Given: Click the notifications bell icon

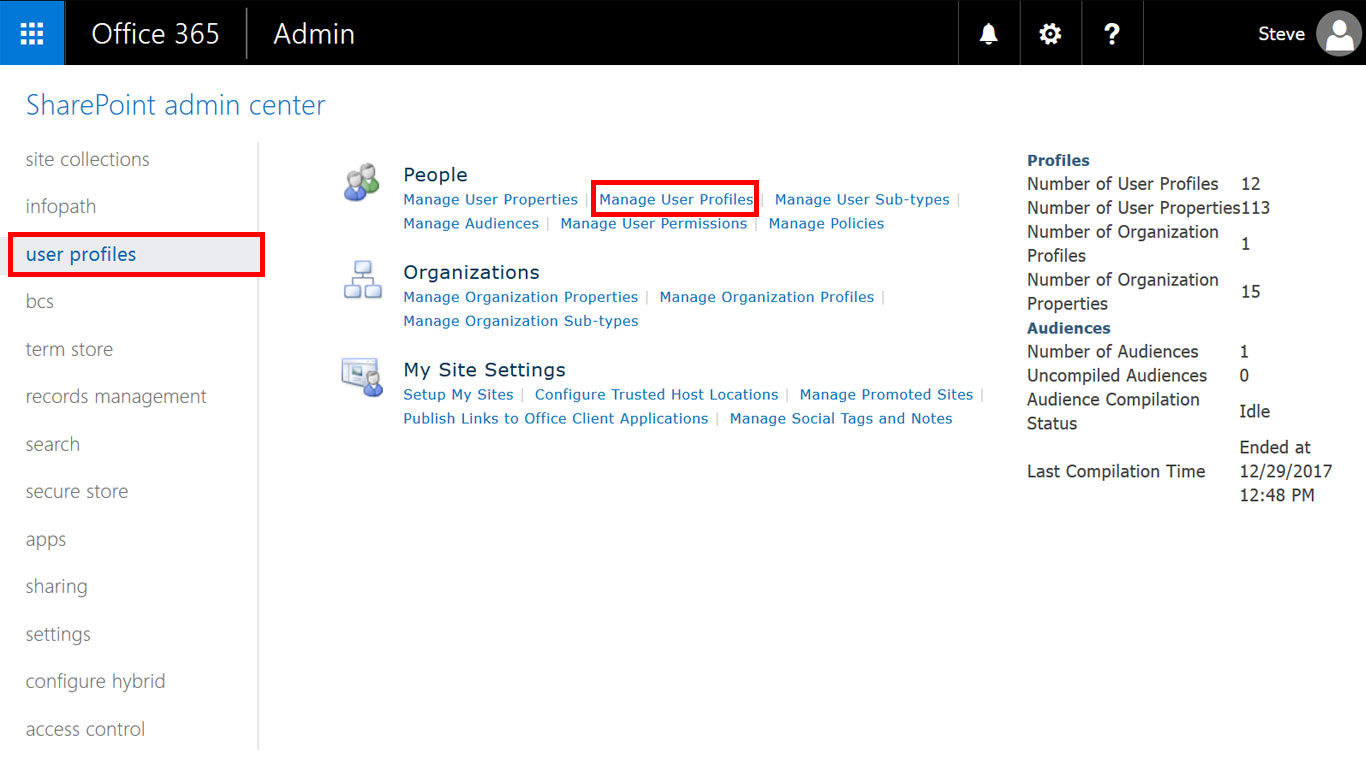Looking at the screenshot, I should [988, 34].
